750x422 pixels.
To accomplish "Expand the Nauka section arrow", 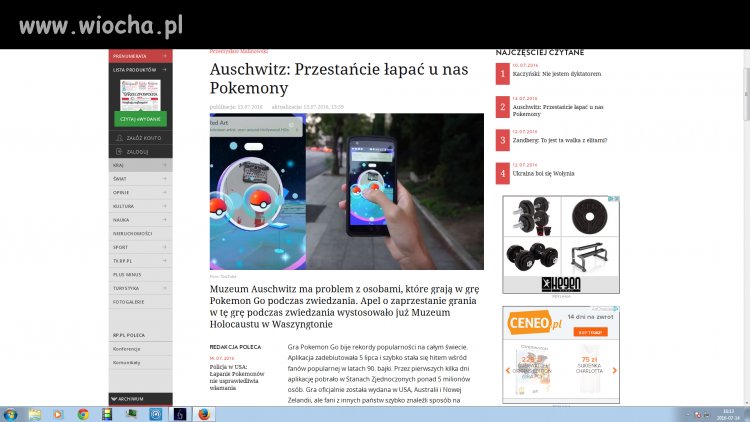I will [x=165, y=220].
